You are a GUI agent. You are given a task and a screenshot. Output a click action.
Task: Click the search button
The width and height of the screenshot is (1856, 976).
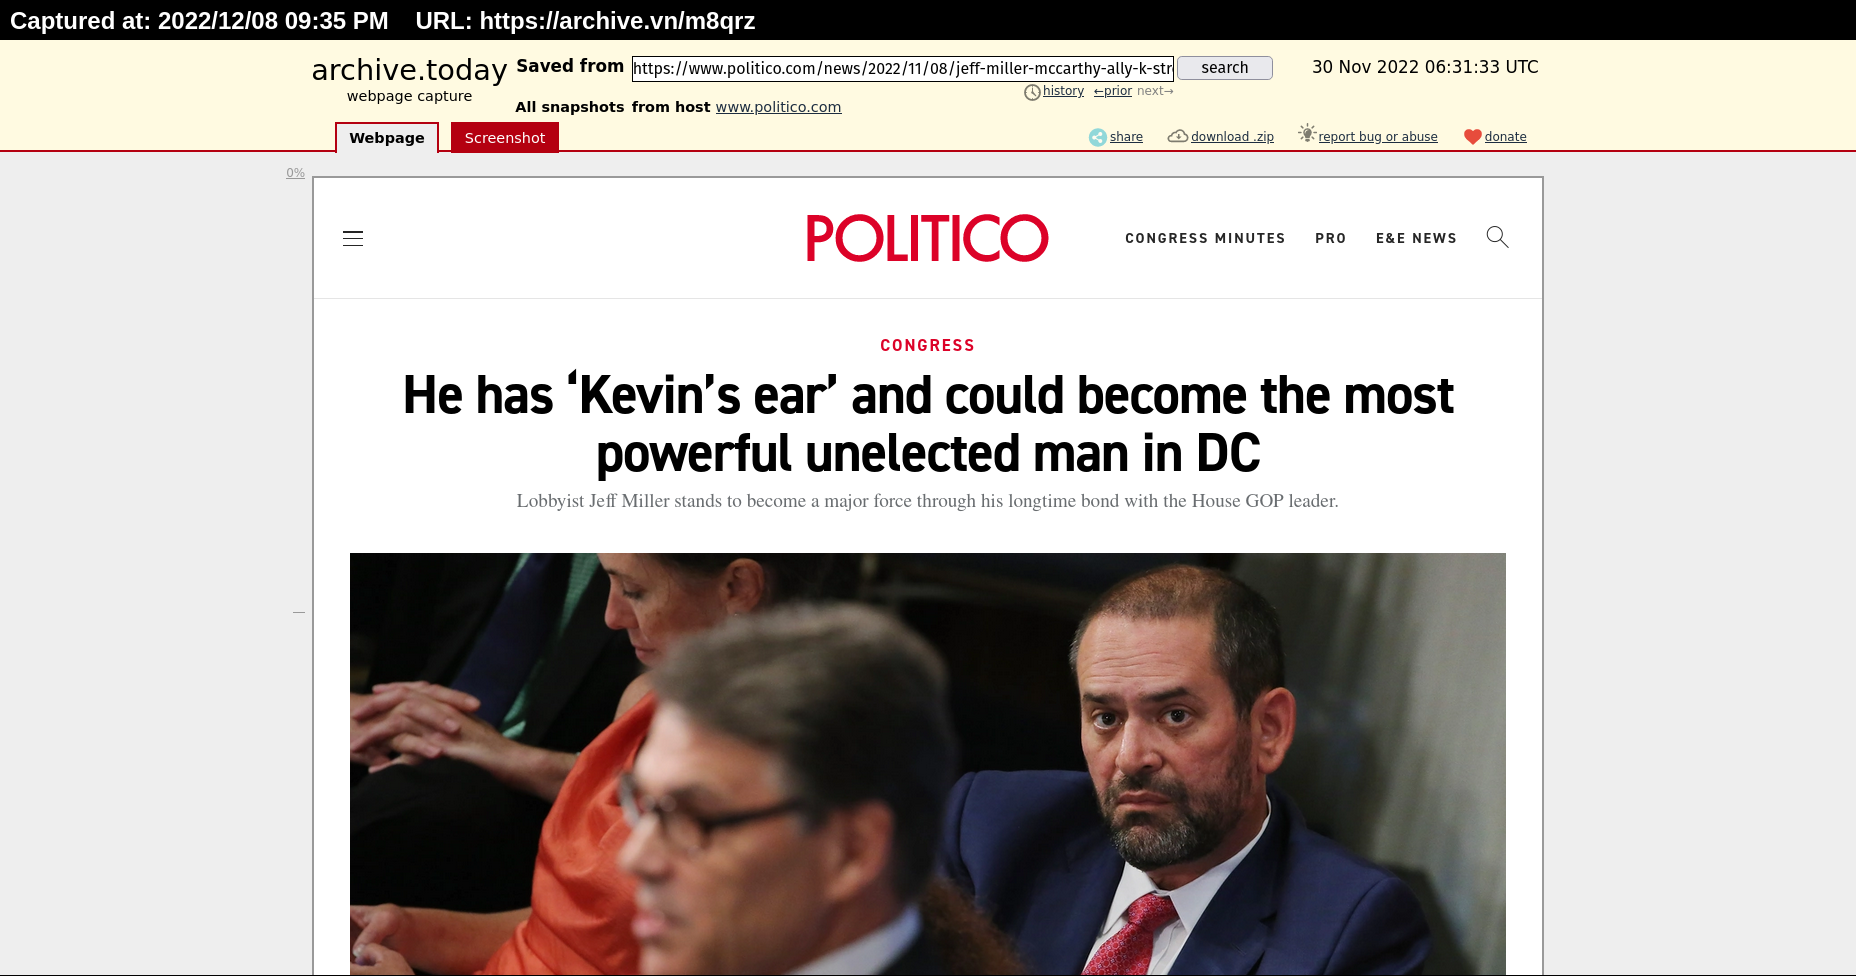[1225, 68]
